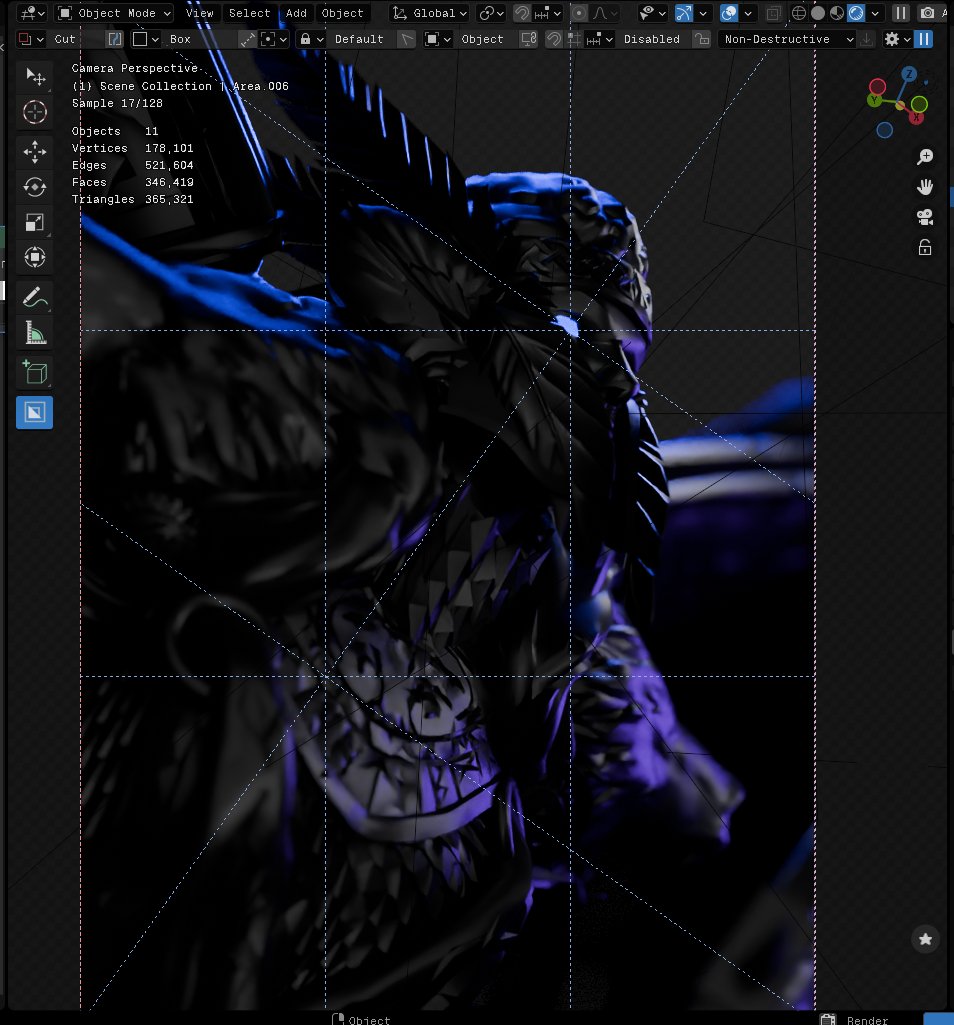Click the camera render snapshot icon
This screenshot has width=954, height=1025.
pos(927,13)
